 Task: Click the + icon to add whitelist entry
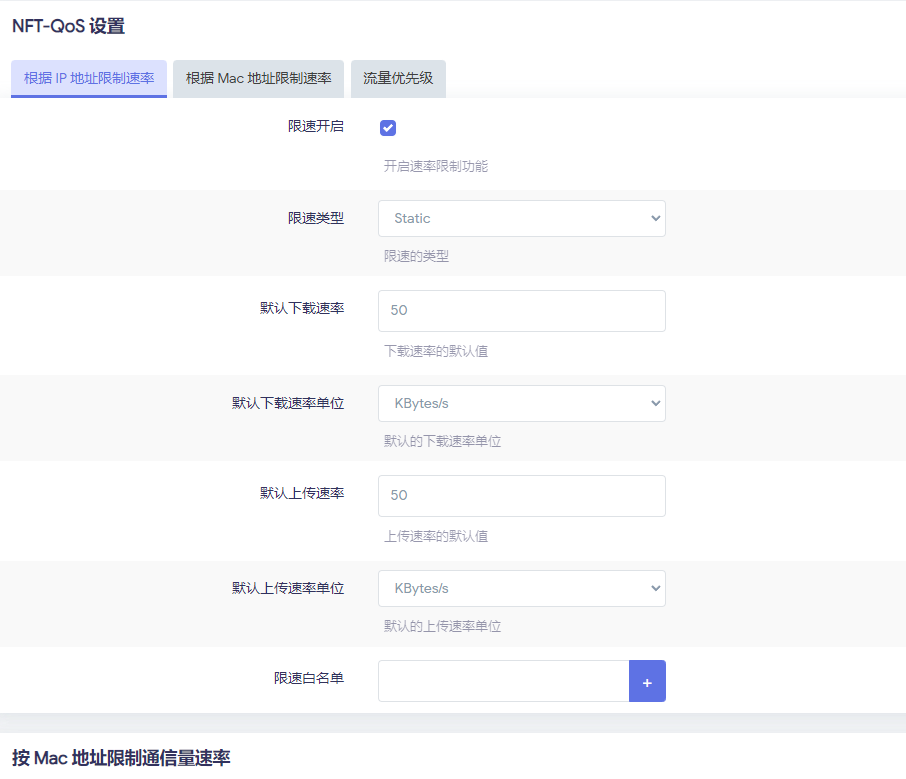(x=647, y=681)
